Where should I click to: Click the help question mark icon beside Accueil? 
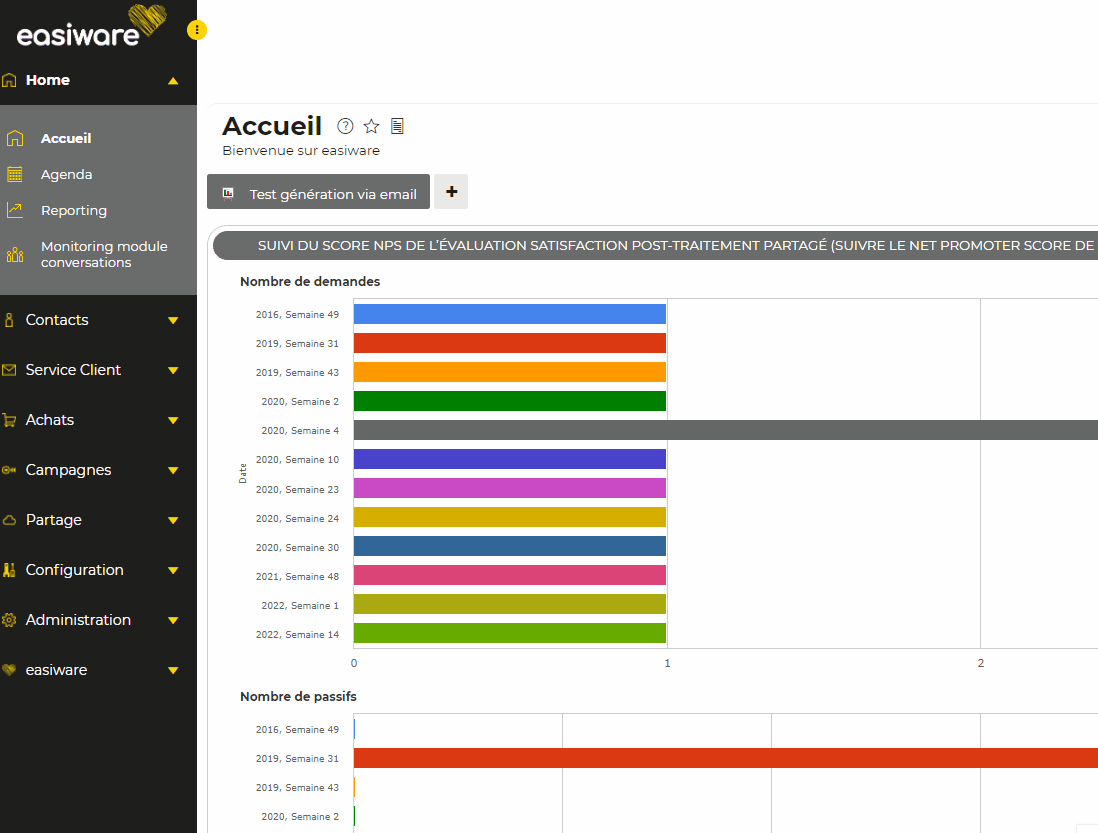345,126
